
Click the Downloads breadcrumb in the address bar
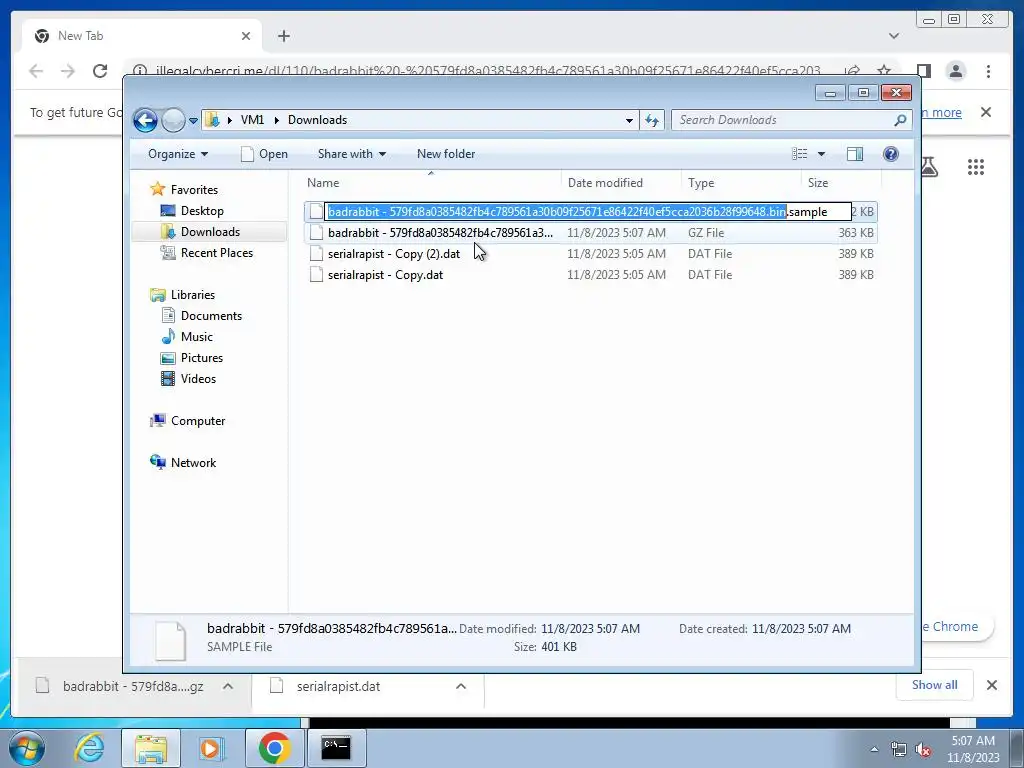[x=317, y=120]
